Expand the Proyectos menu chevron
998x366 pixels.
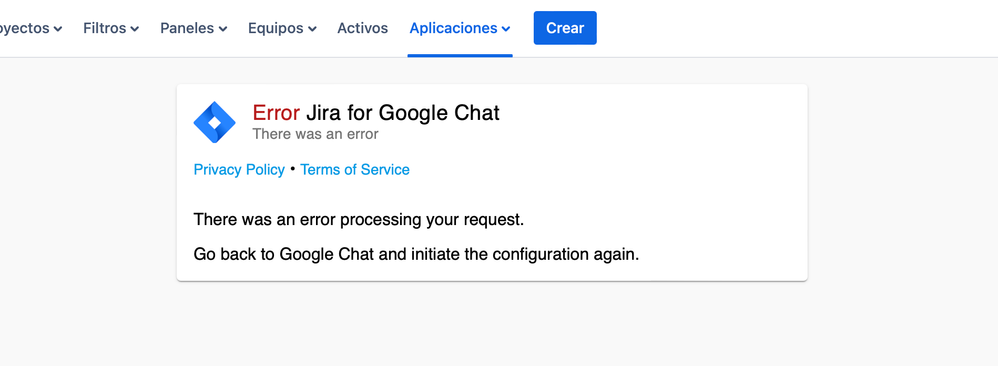pyautogui.click(x=58, y=29)
